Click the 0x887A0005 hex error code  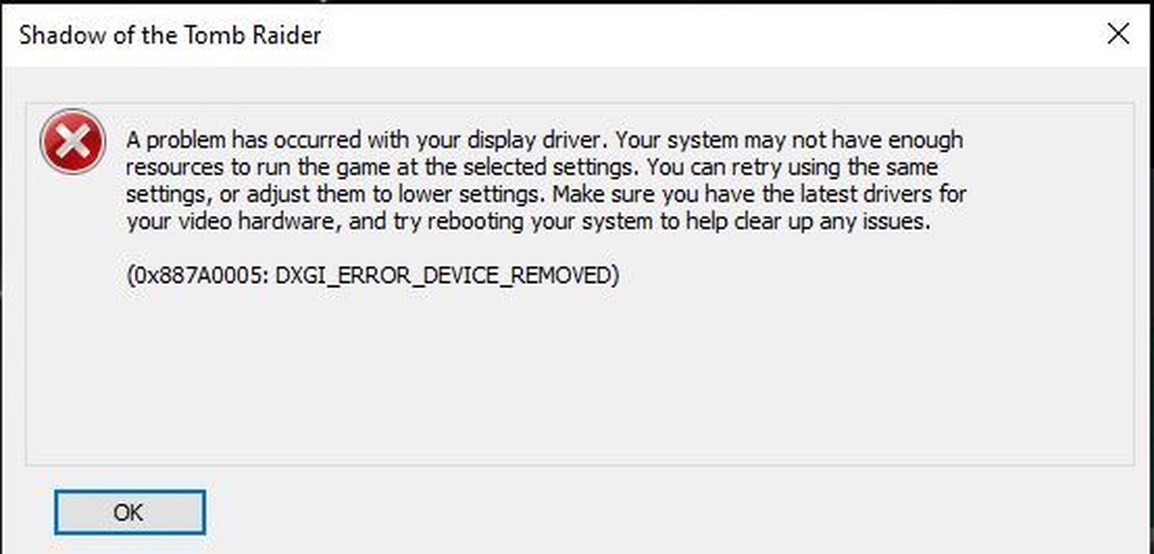pyautogui.click(x=201, y=275)
